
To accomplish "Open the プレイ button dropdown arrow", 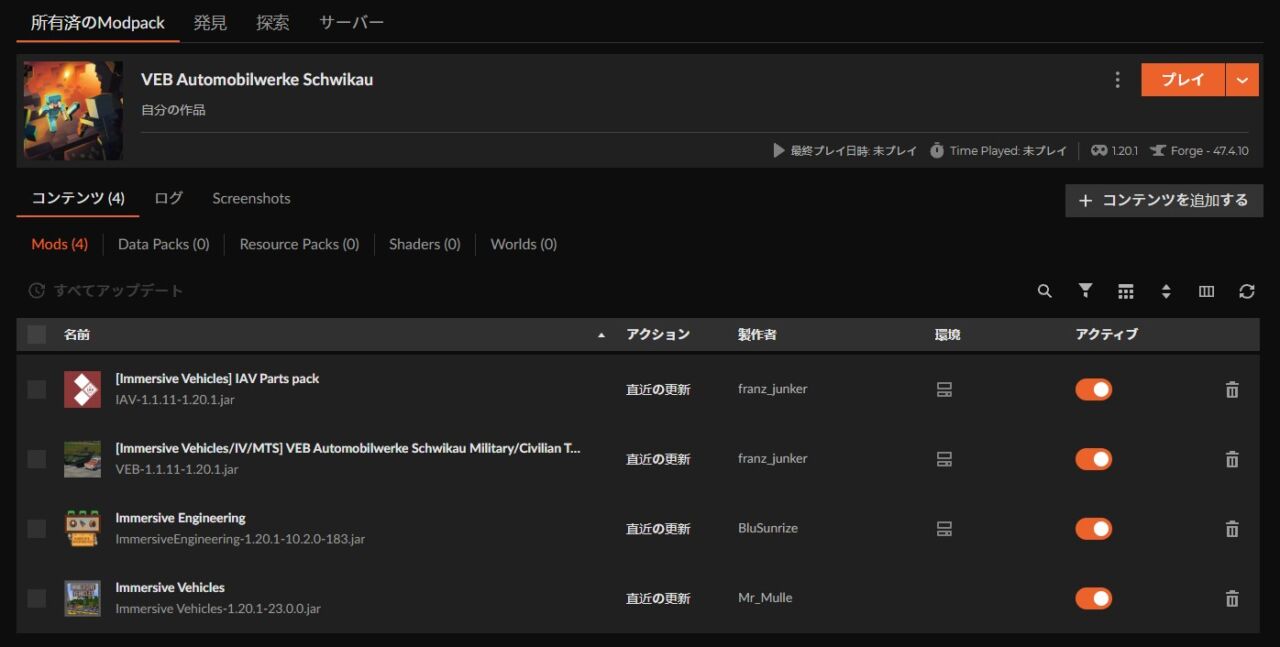I will [1242, 79].
